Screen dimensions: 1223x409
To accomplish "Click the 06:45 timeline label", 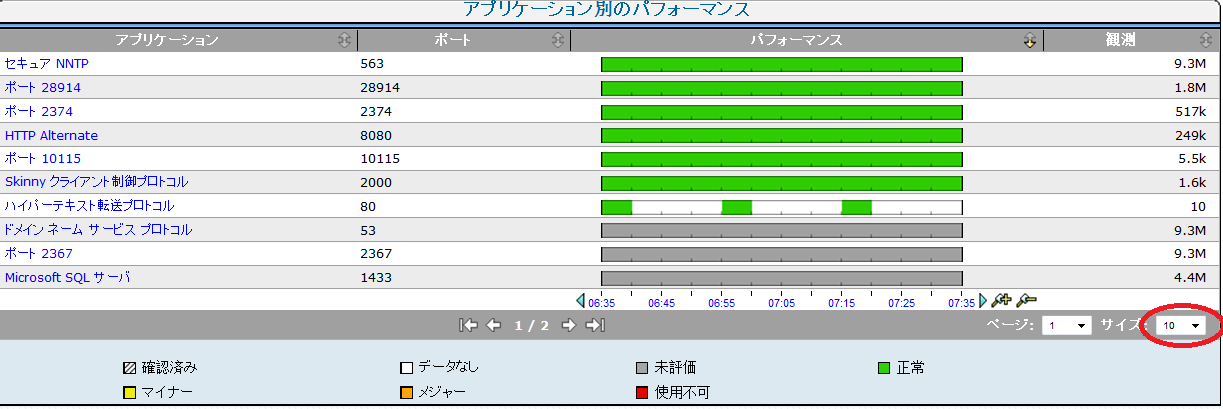I will (x=662, y=301).
